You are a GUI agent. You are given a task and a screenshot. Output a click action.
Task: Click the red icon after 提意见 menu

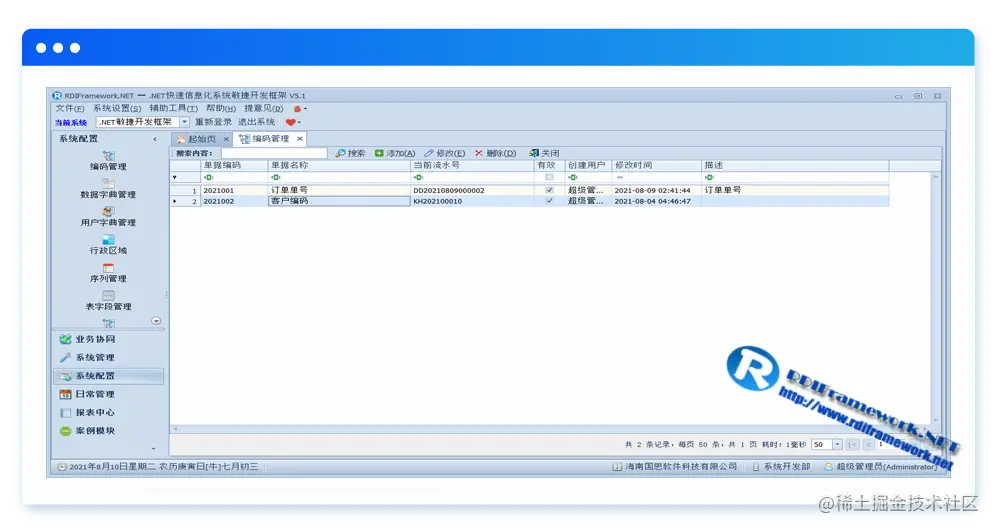click(x=297, y=109)
